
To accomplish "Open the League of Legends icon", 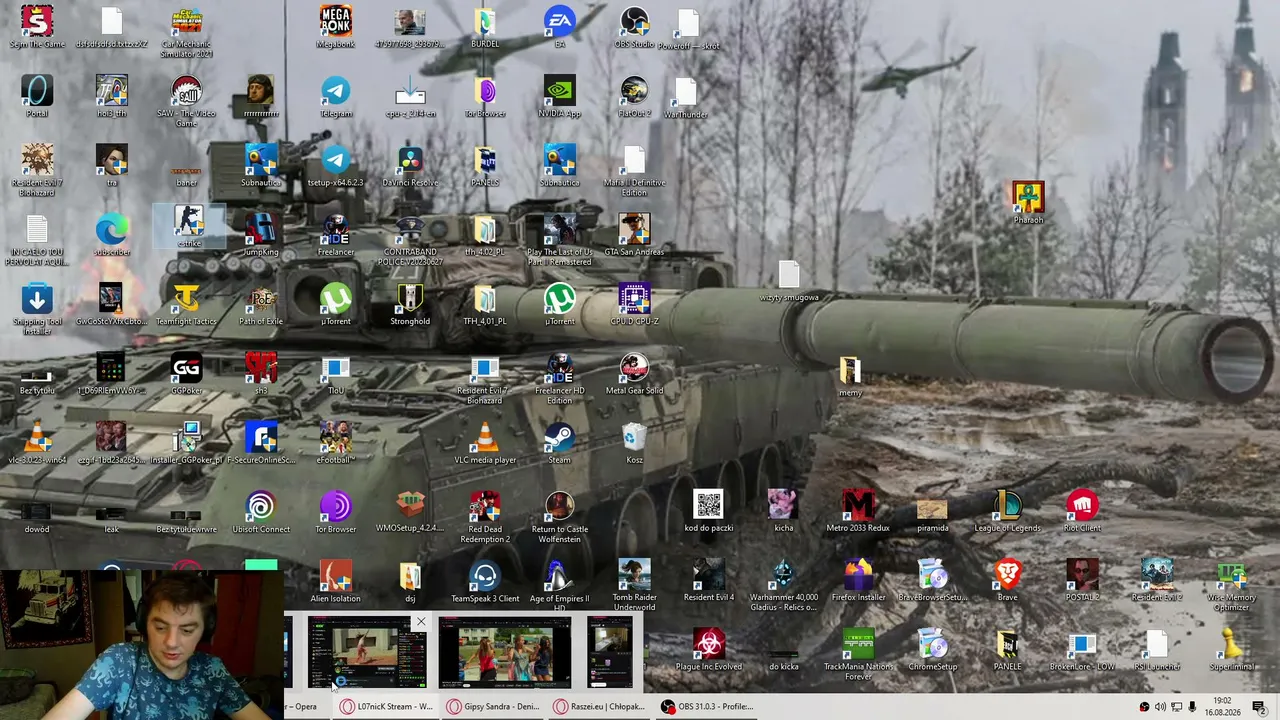I will pos(1007,511).
